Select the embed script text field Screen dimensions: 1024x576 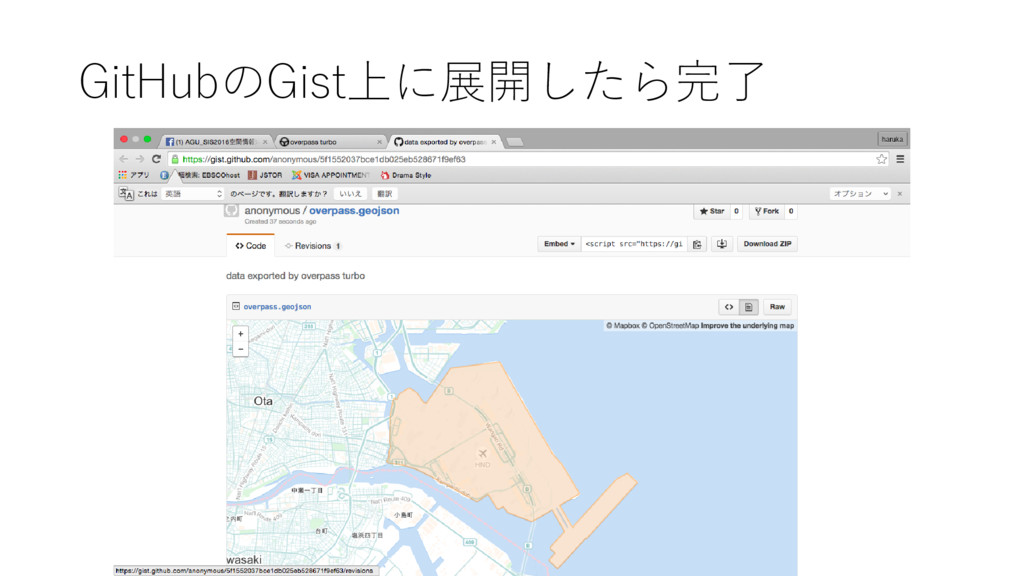click(x=633, y=244)
